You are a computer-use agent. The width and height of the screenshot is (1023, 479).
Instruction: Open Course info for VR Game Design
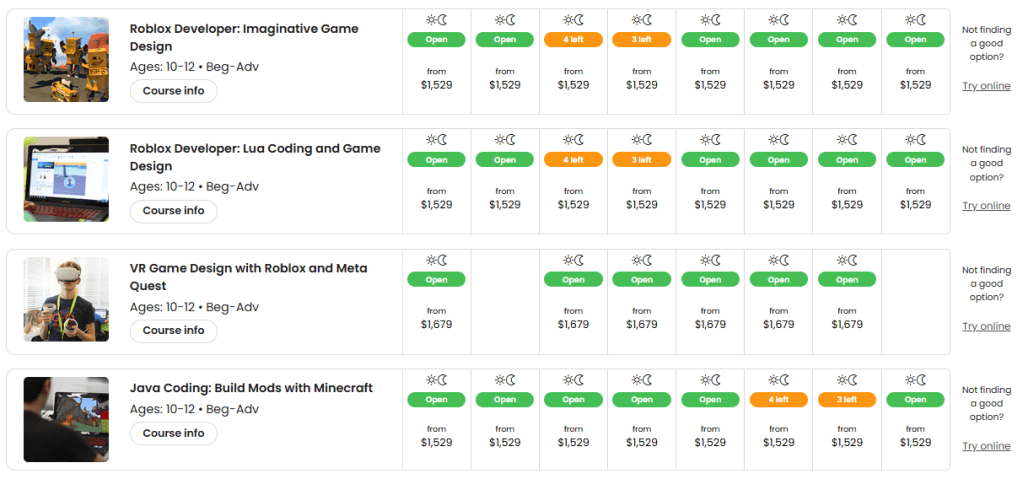point(173,331)
